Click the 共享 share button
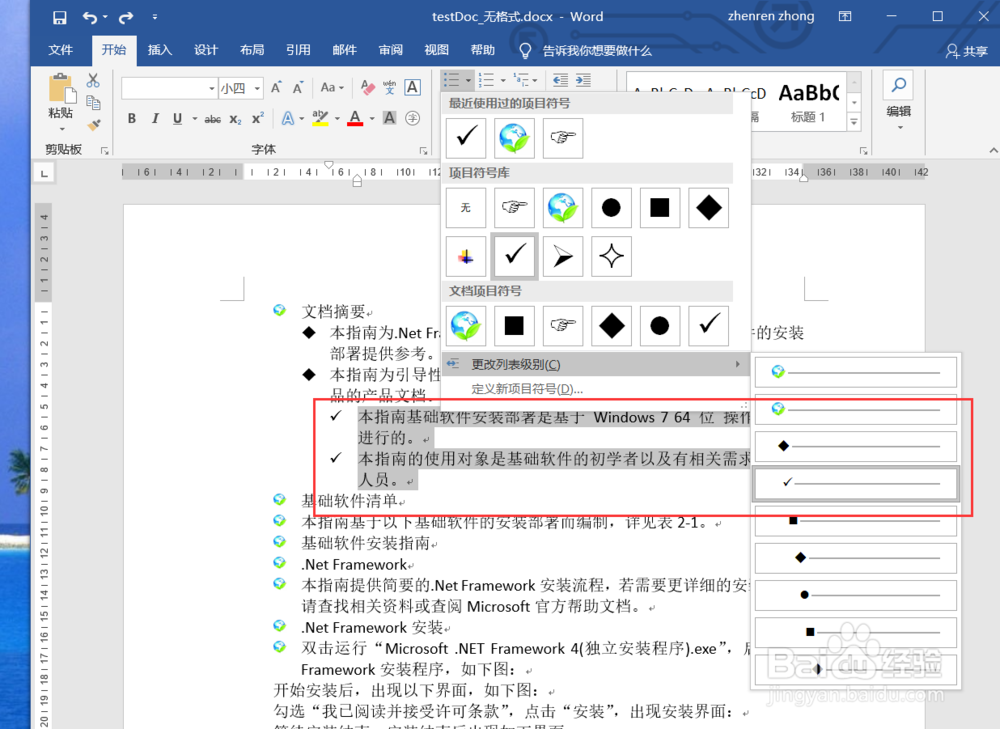This screenshot has height=729, width=1000. (x=967, y=51)
